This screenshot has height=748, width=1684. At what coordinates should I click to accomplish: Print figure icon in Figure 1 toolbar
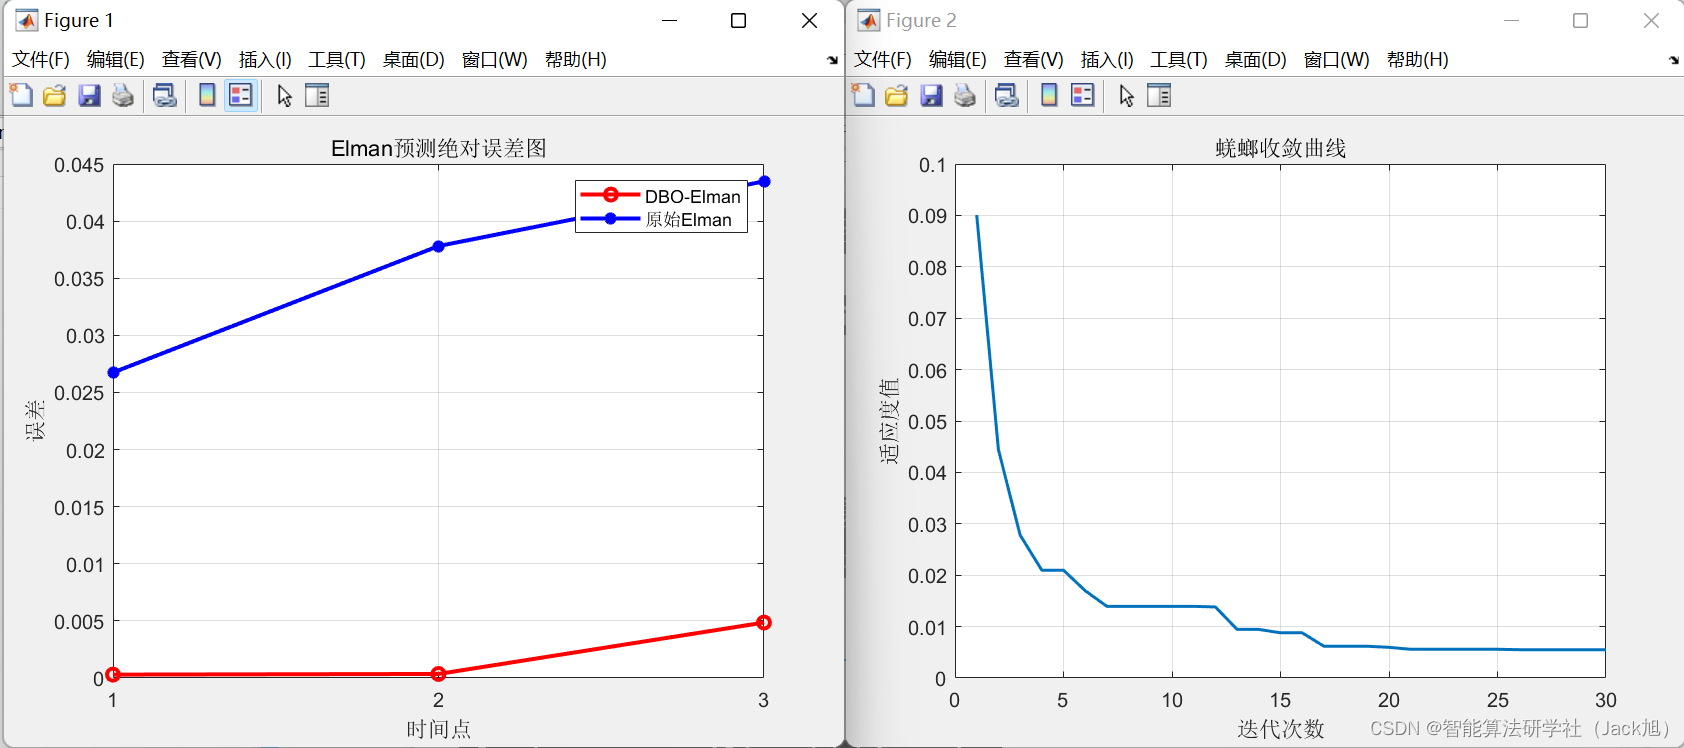tap(123, 96)
